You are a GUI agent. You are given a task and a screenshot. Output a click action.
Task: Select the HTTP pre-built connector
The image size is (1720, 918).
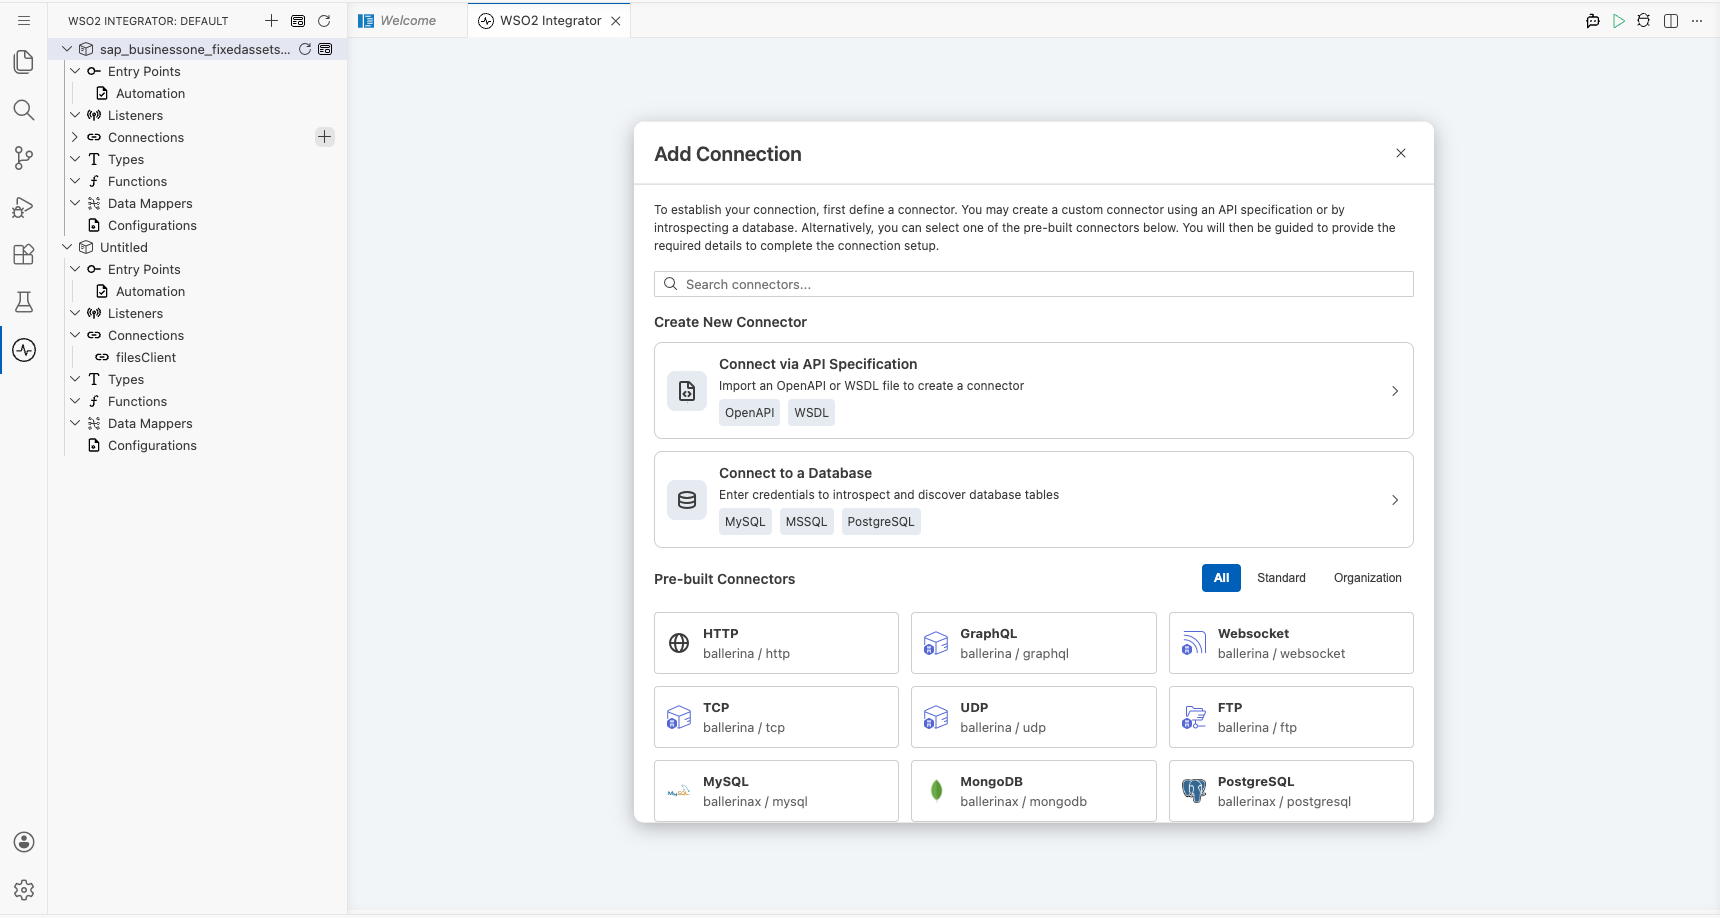coord(776,643)
